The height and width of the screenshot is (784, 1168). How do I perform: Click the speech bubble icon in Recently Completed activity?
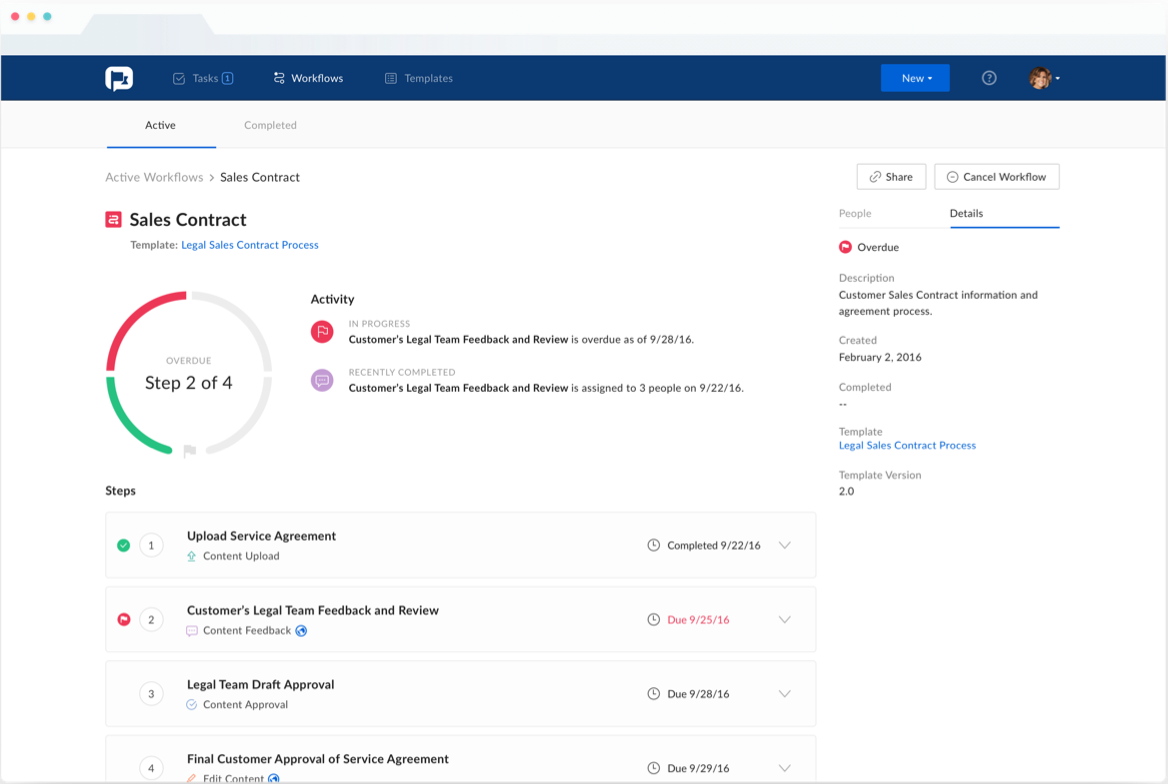coord(321,380)
